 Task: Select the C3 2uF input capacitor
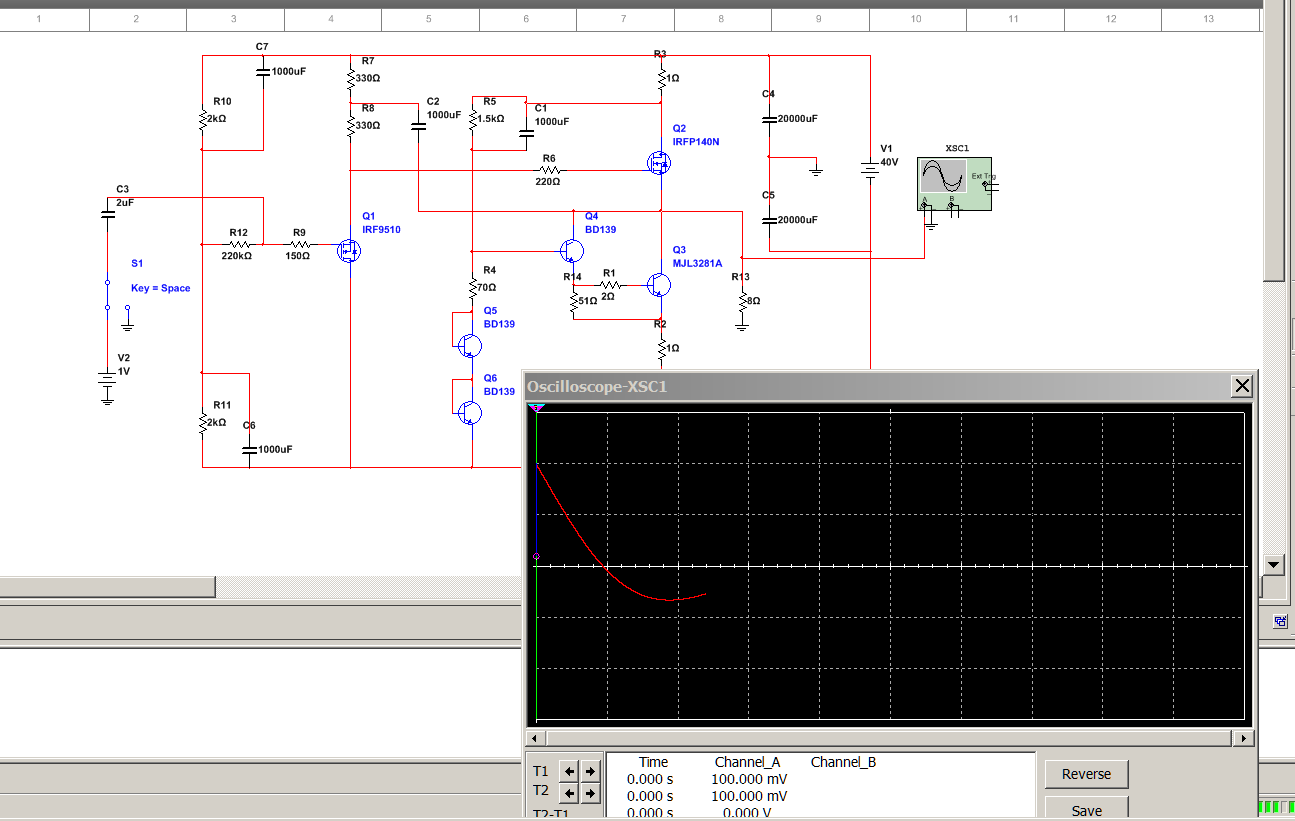(107, 213)
